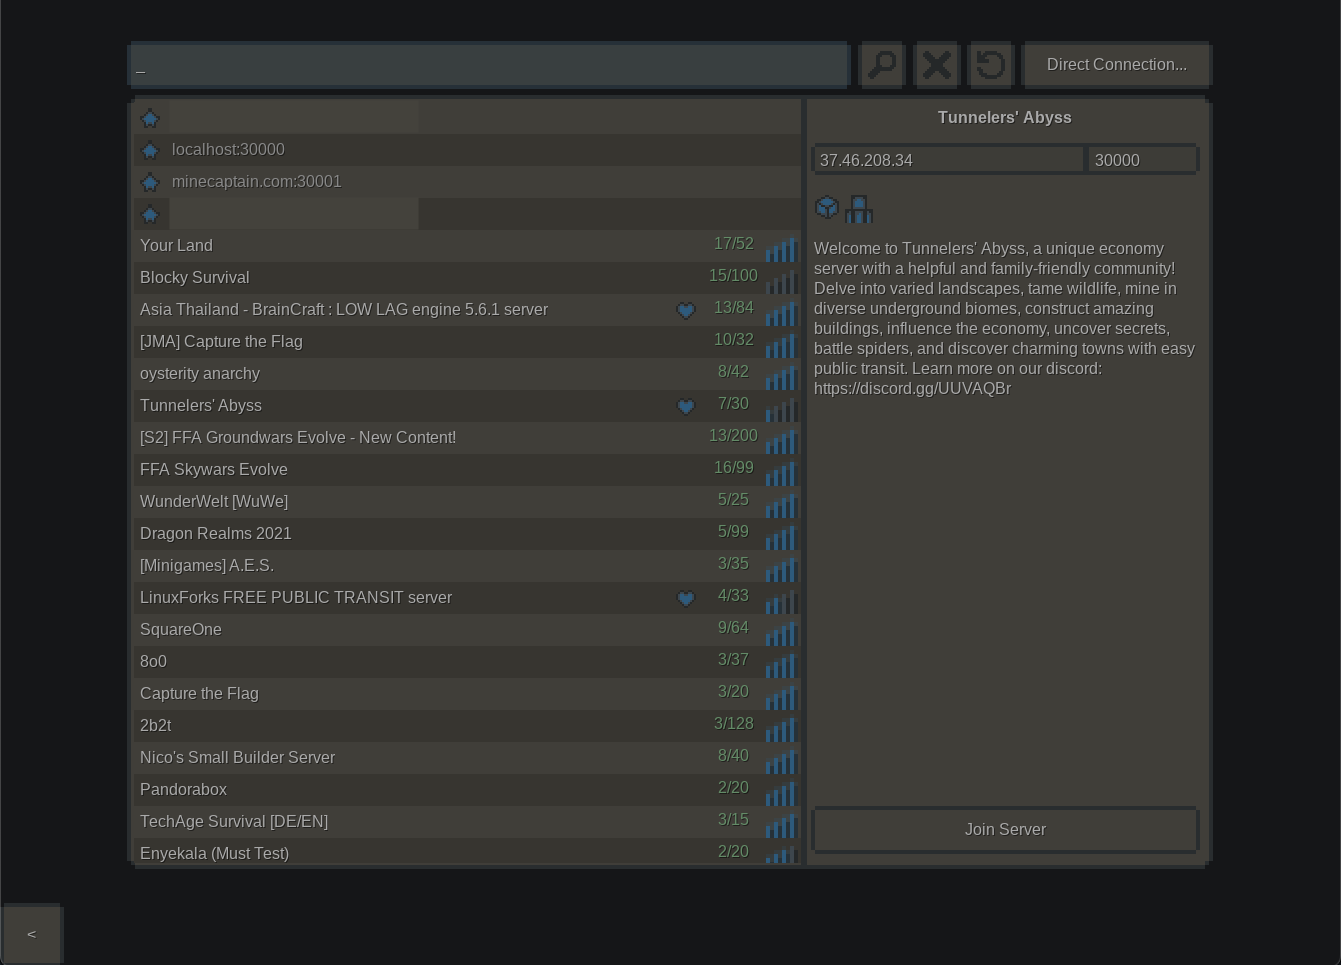The height and width of the screenshot is (965, 1341).
Task: Clear the search with the X icon
Action: [x=937, y=65]
